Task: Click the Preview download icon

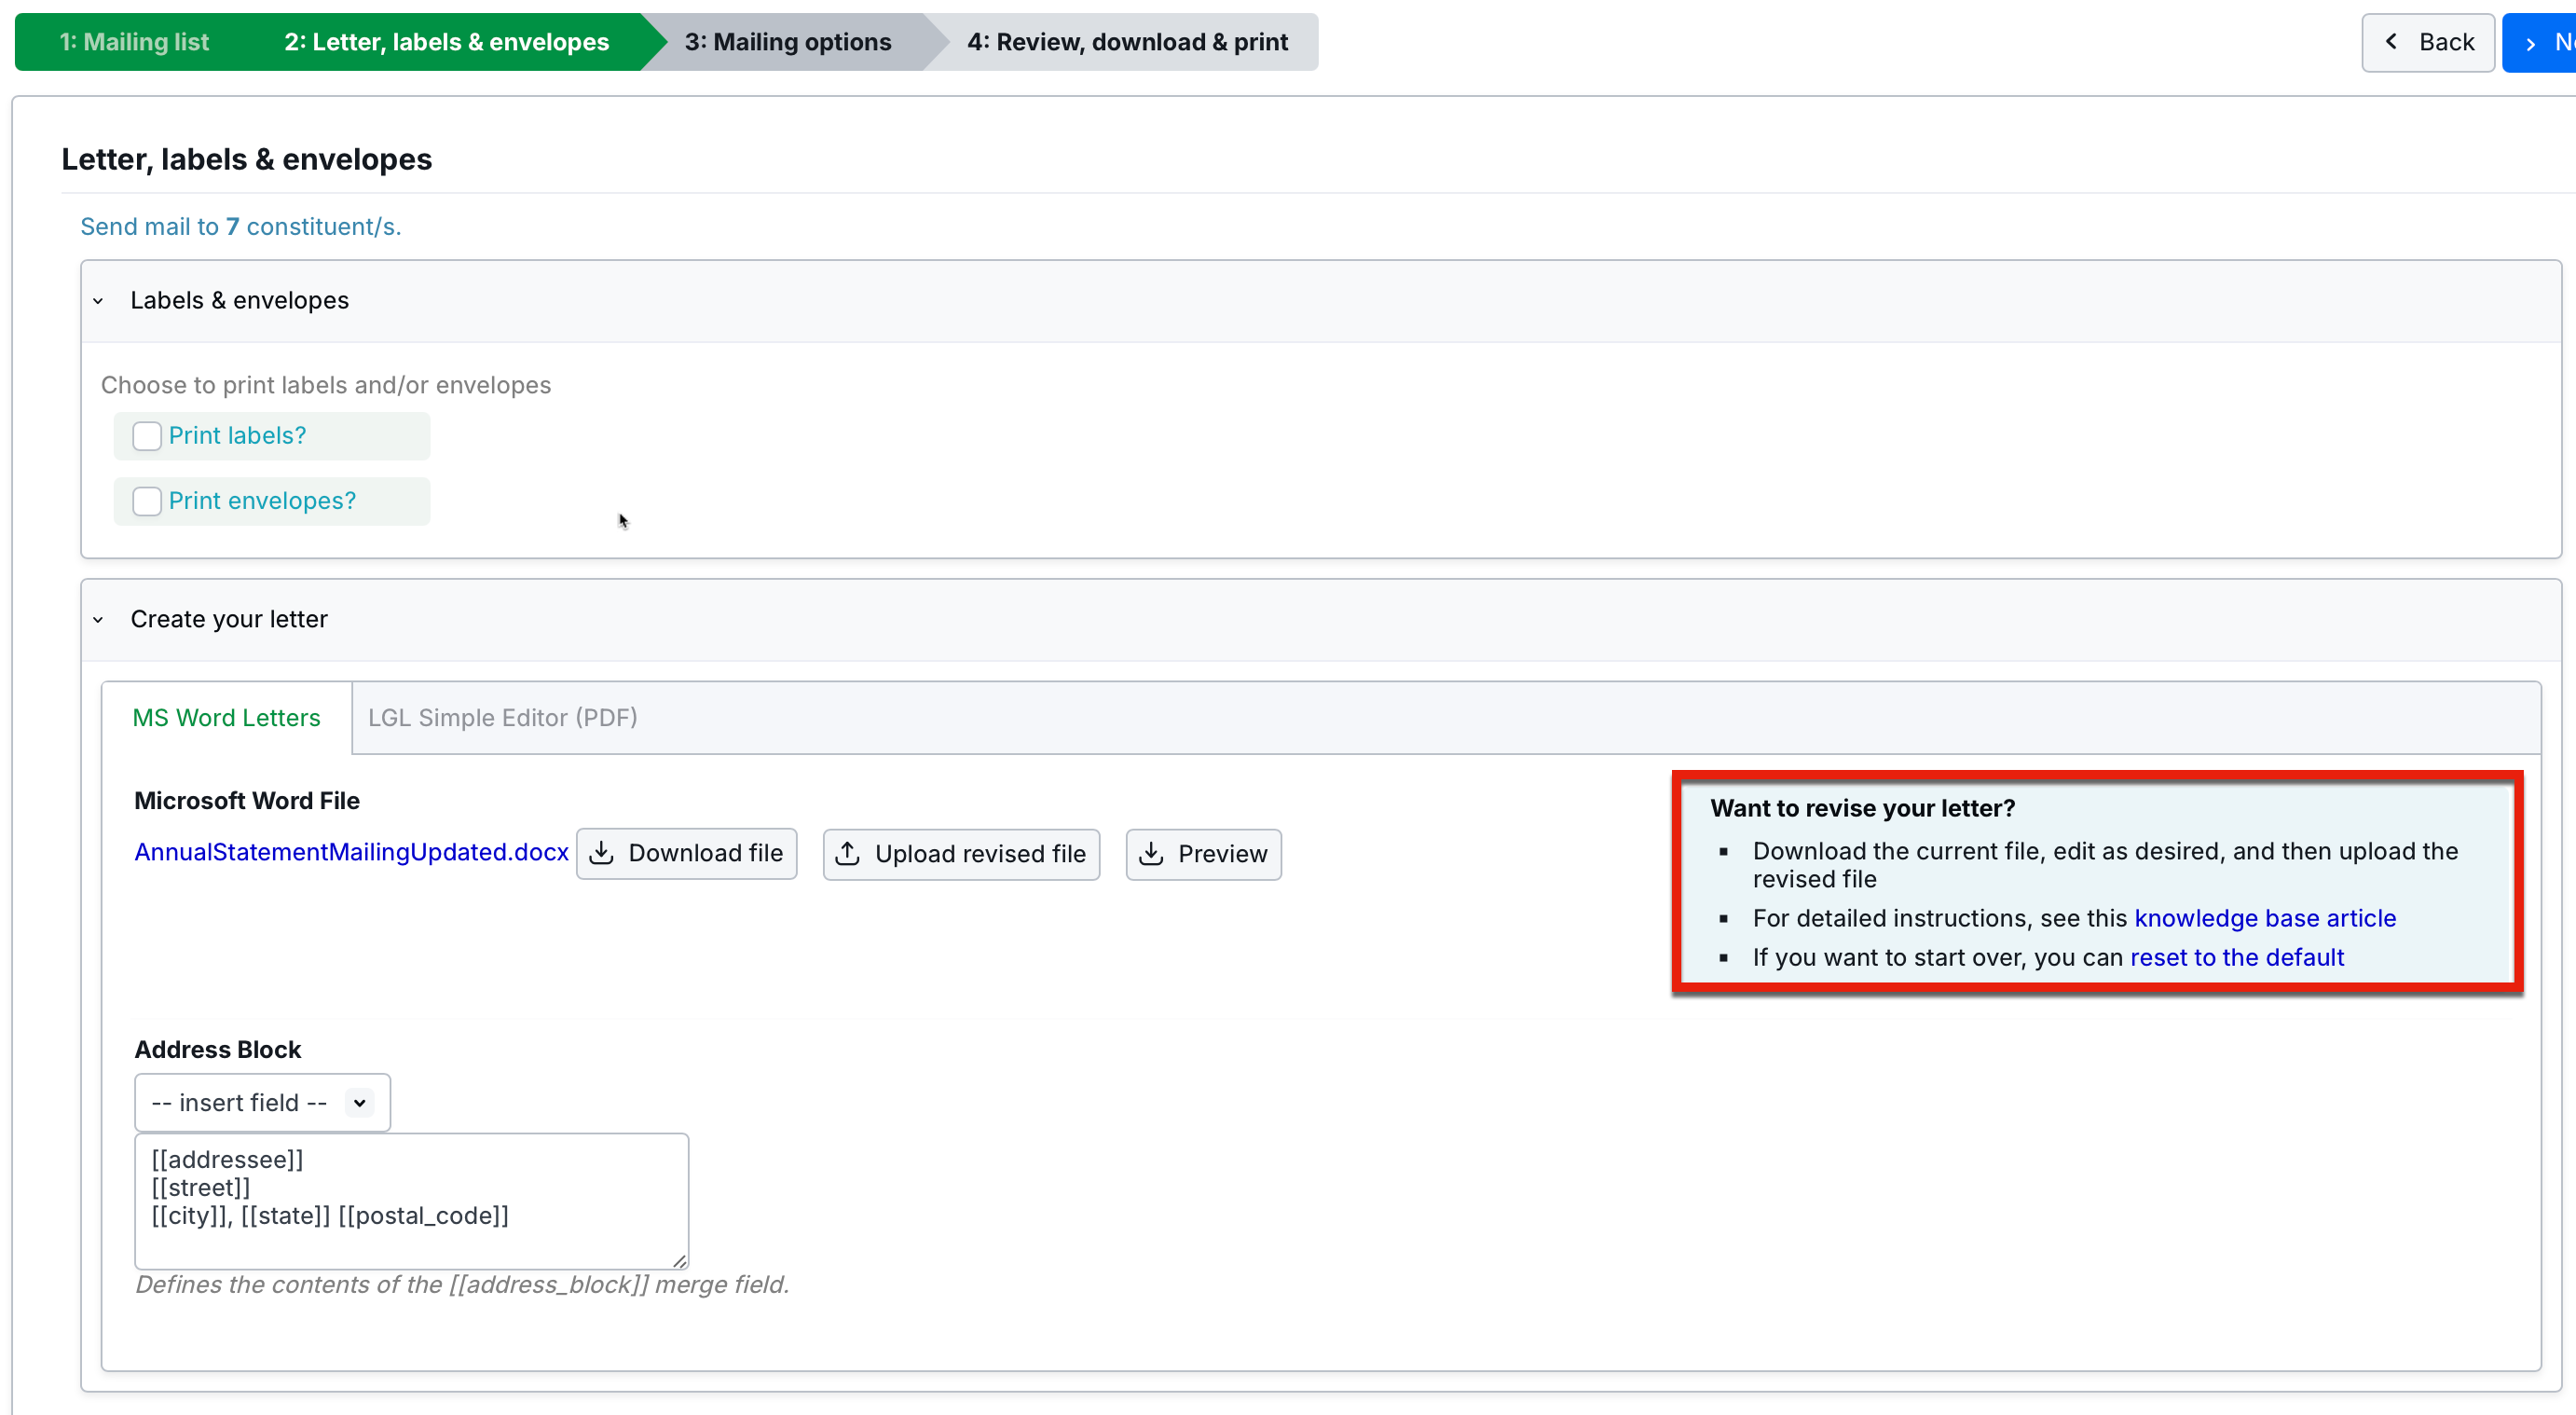Action: pyautogui.click(x=1151, y=853)
